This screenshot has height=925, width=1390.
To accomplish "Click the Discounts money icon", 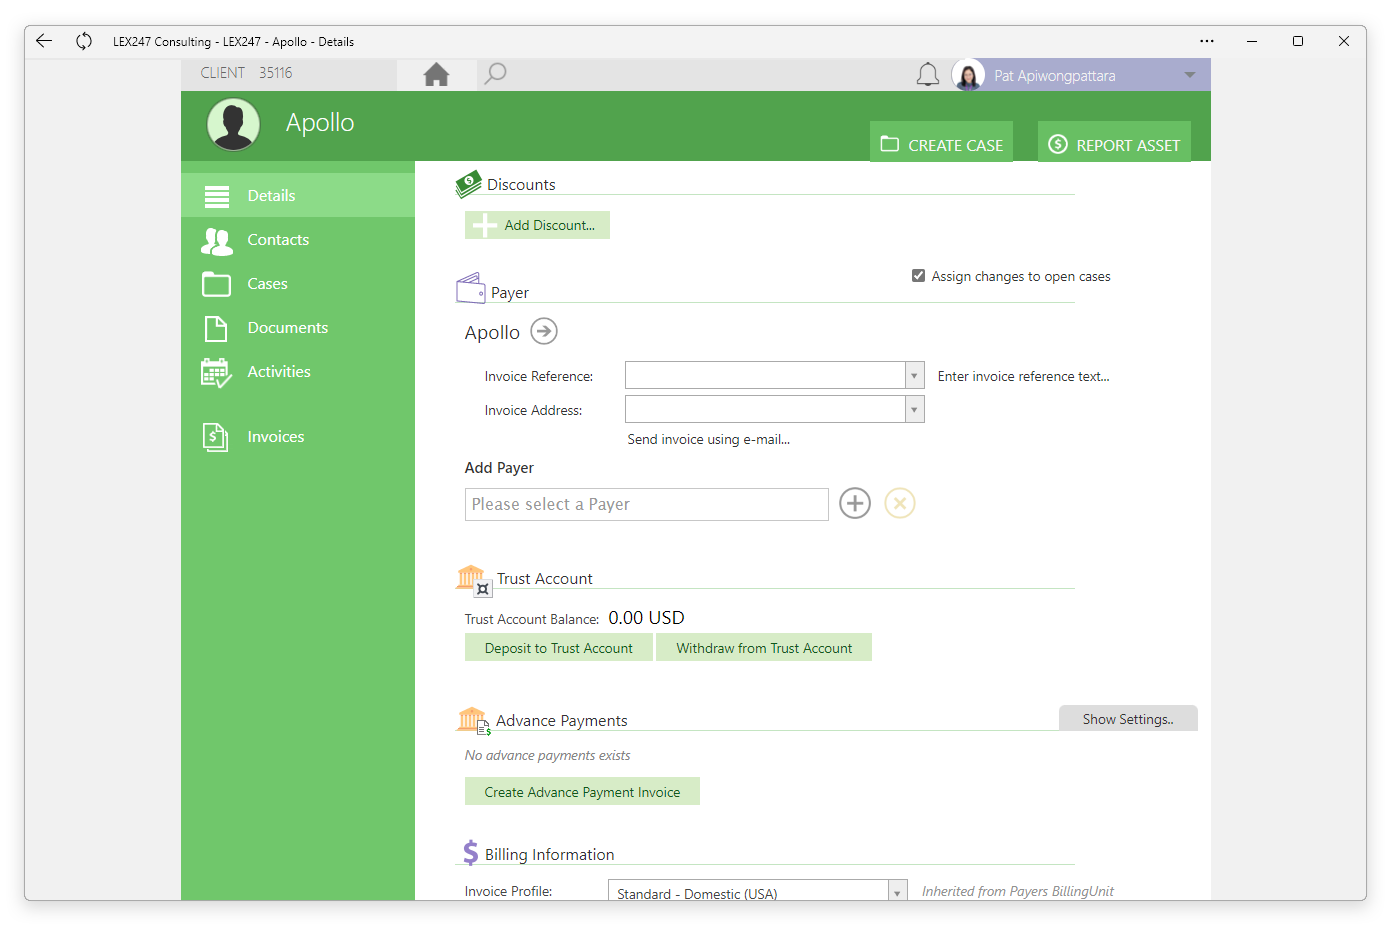I will (x=468, y=183).
